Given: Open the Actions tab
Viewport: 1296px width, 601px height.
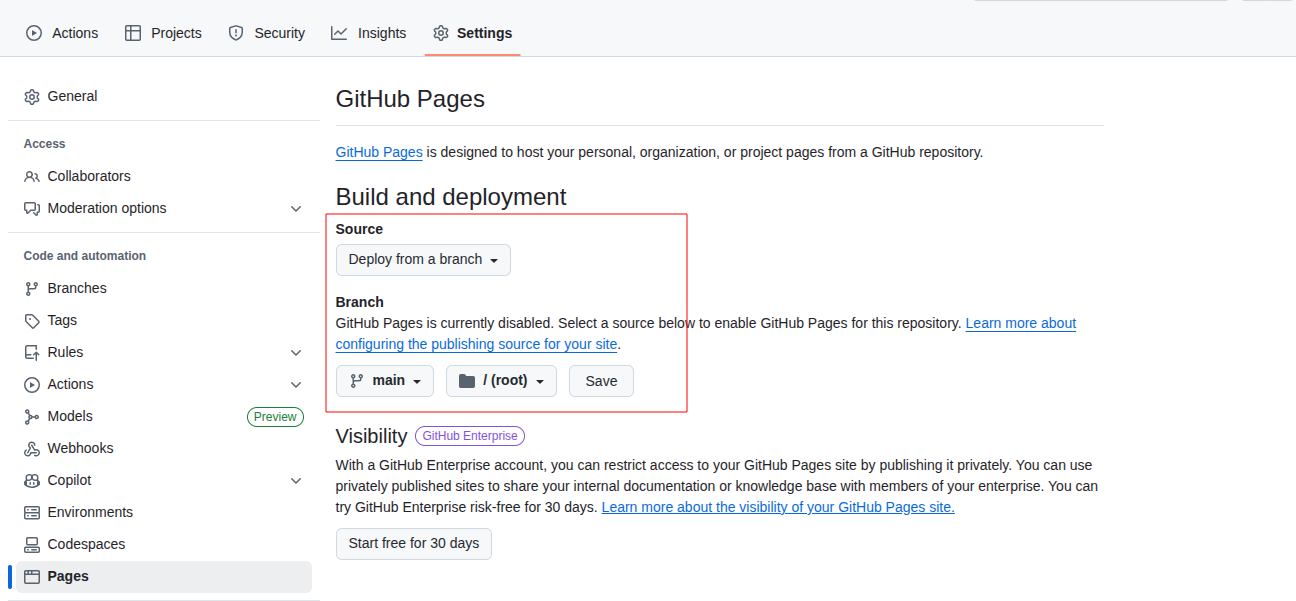Looking at the screenshot, I should pos(62,33).
